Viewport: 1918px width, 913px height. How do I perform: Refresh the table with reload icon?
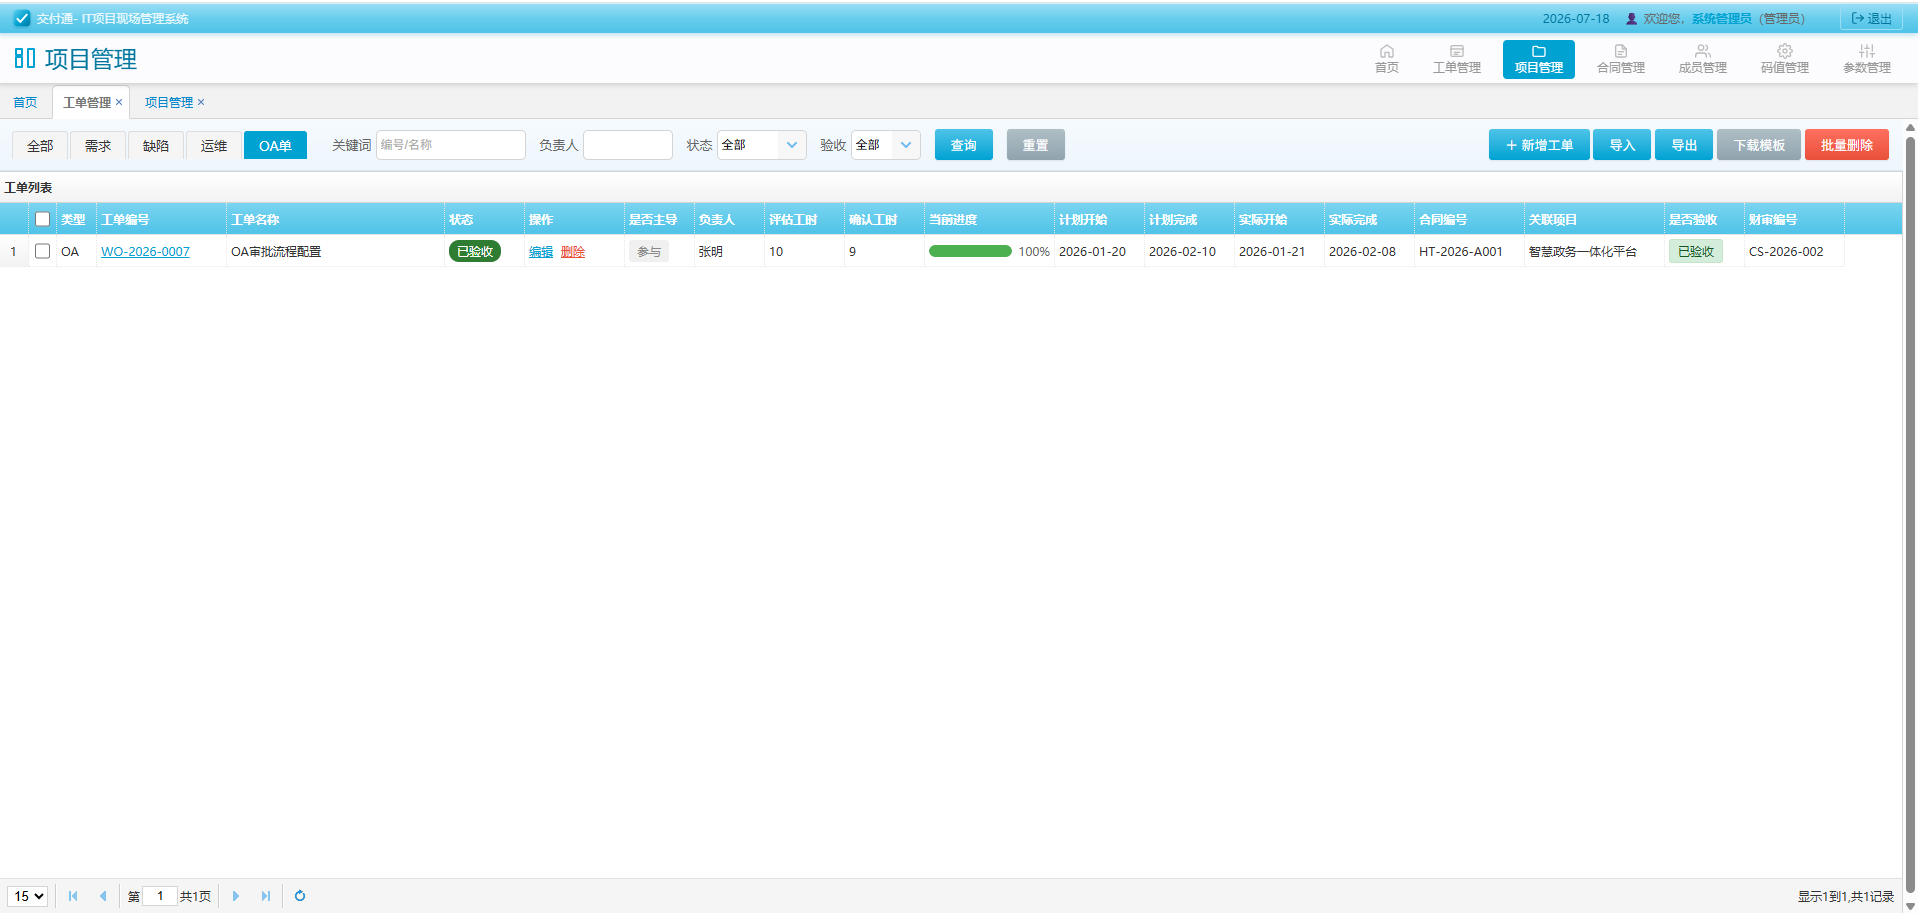click(x=300, y=896)
